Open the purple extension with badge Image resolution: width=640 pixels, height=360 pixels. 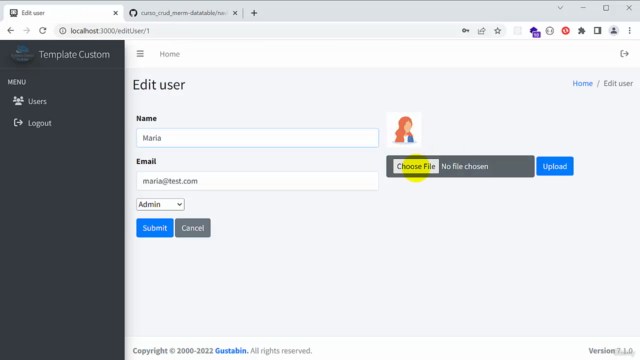pos(534,31)
